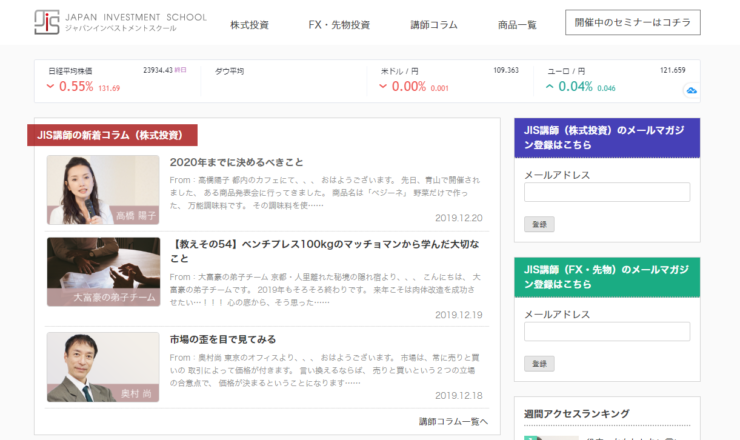Click the 開催中のセミナーはコチラ button
Image resolution: width=740 pixels, height=440 pixels.
[x=632, y=23]
